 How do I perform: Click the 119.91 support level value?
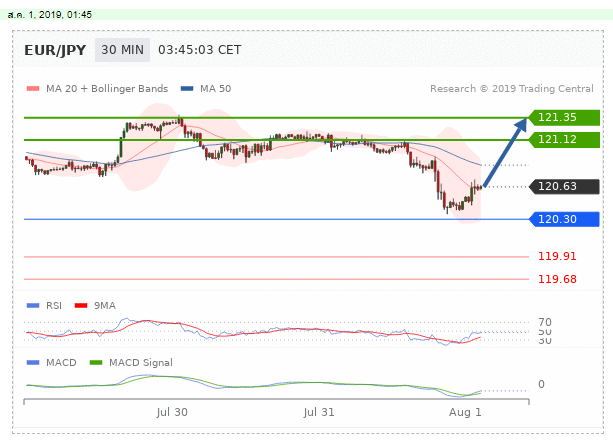click(x=557, y=256)
